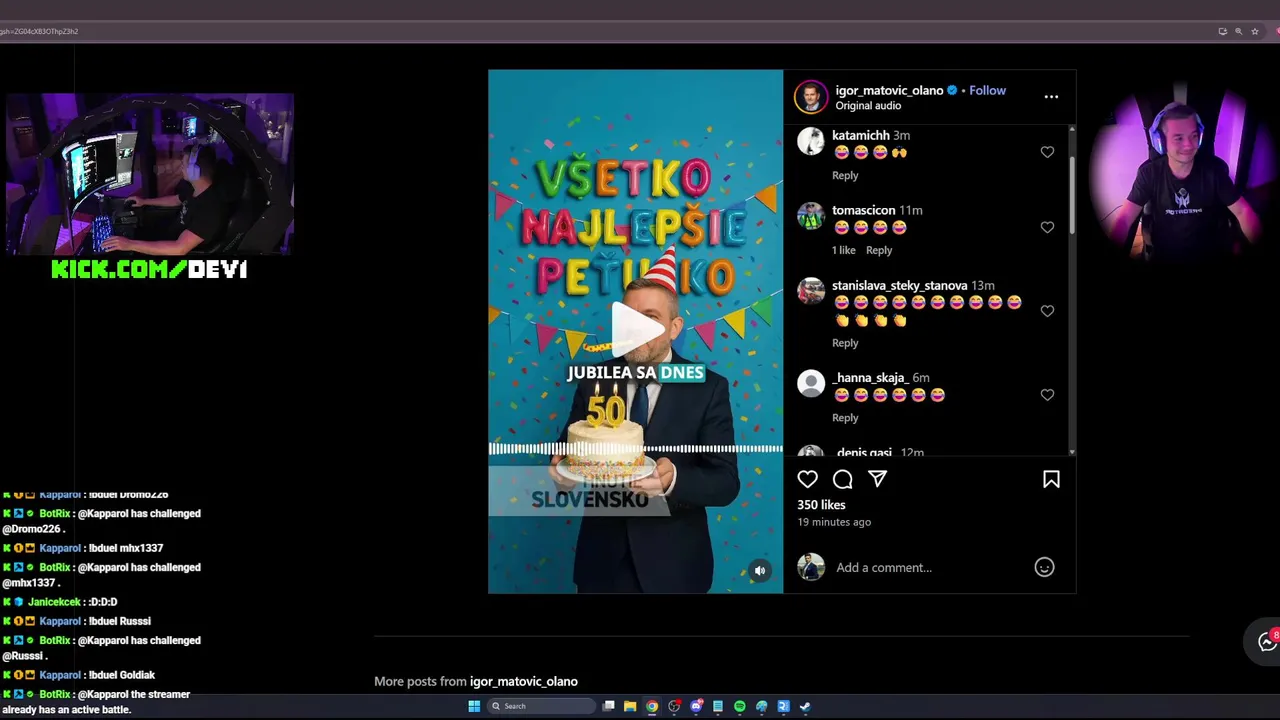Image resolution: width=1280 pixels, height=720 pixels.
Task: Open stanislava_steky_stanova's profile username
Action: [x=899, y=285]
